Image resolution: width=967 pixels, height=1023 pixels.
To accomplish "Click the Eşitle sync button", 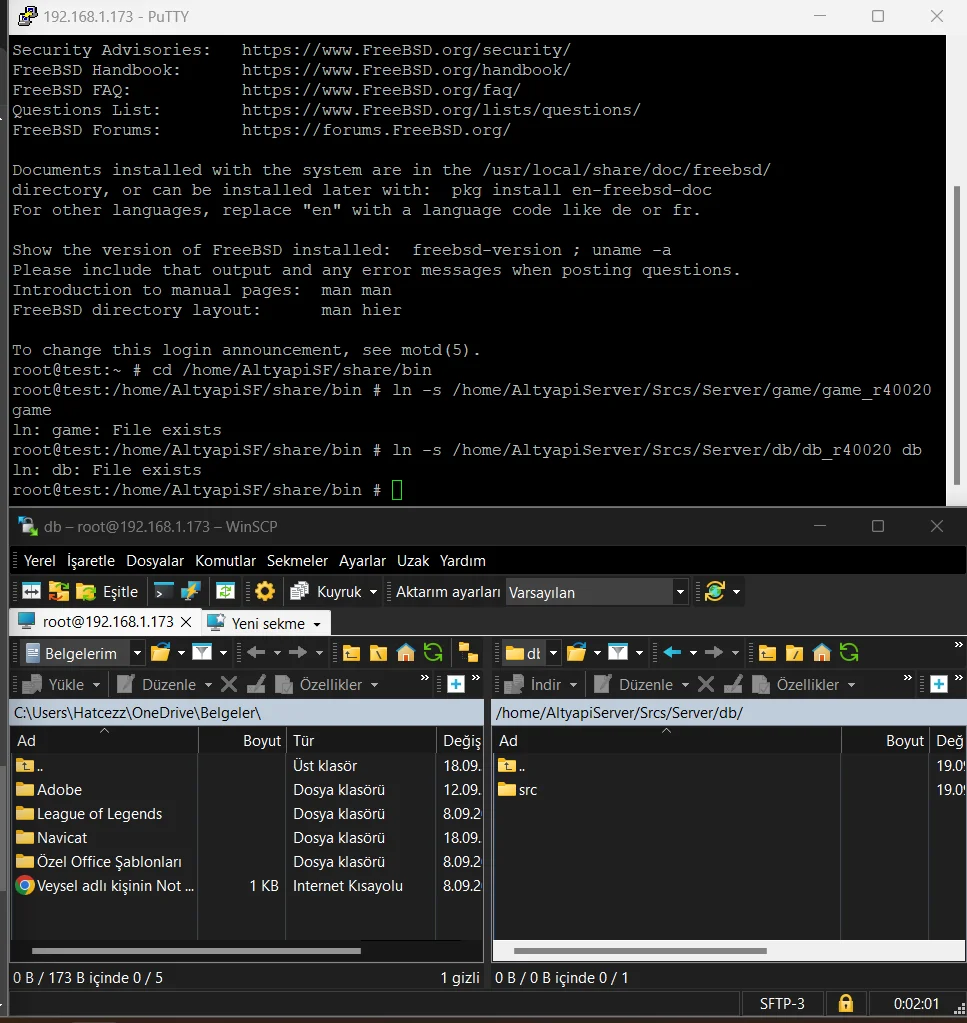I will coord(107,592).
